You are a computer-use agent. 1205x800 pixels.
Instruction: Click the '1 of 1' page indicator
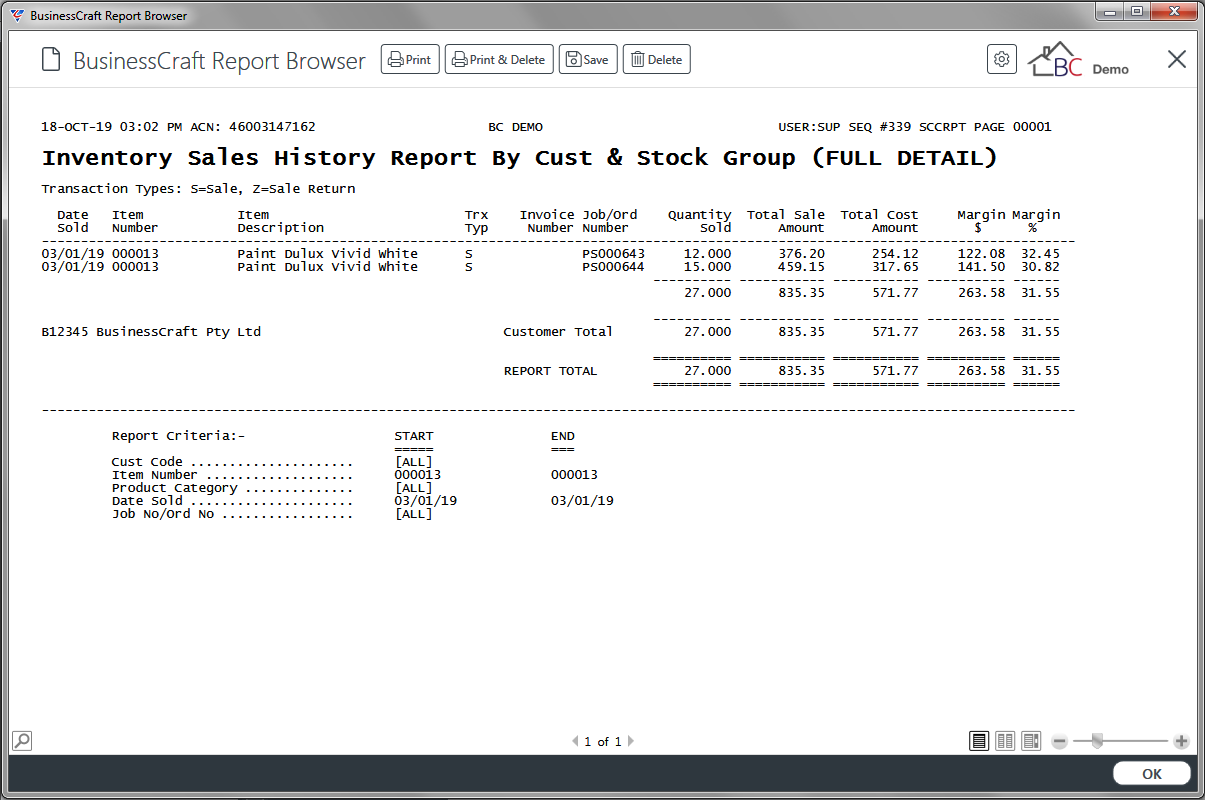(x=603, y=742)
